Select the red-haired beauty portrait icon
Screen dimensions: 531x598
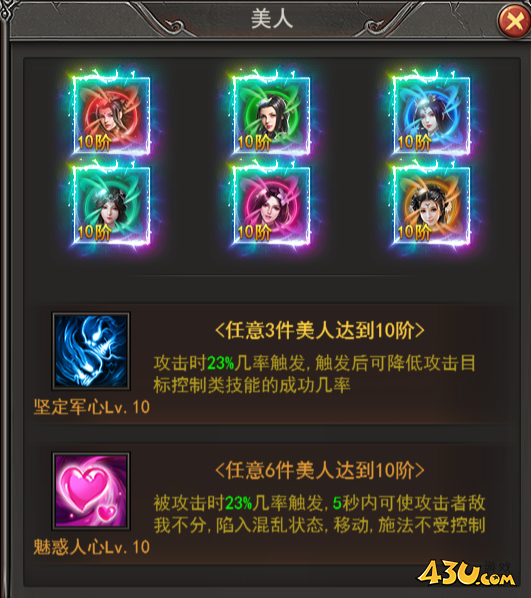(x=111, y=116)
